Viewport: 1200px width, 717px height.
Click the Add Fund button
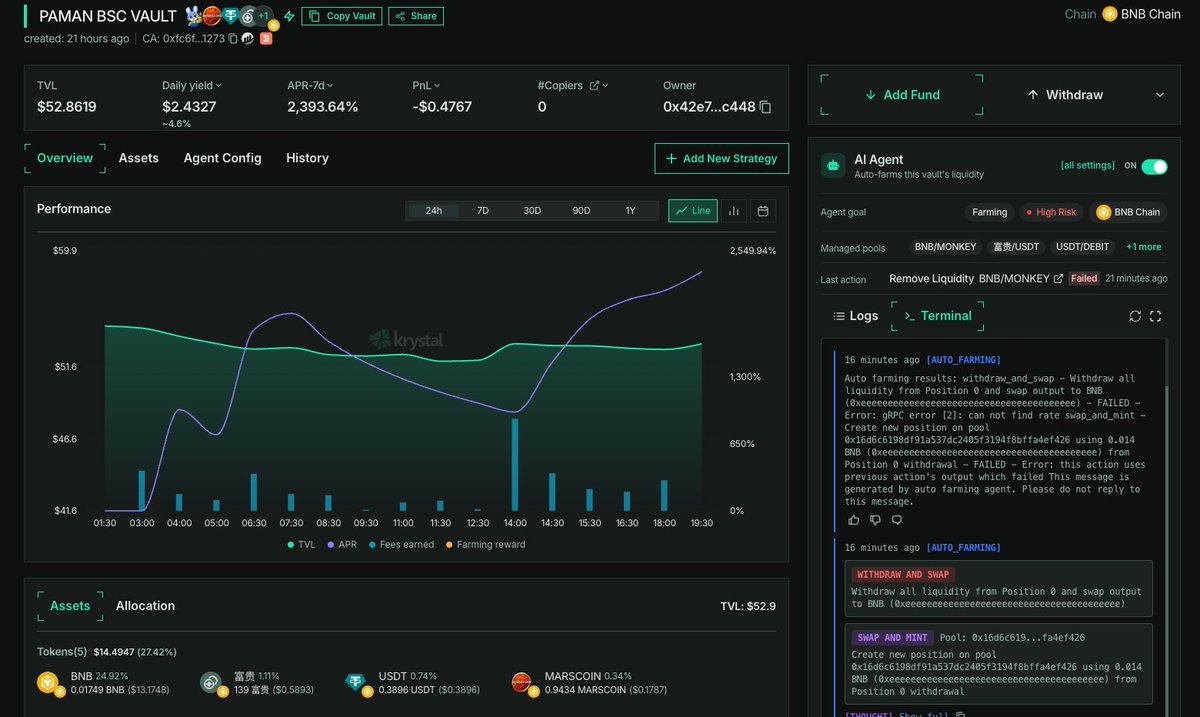pyautogui.click(x=902, y=95)
